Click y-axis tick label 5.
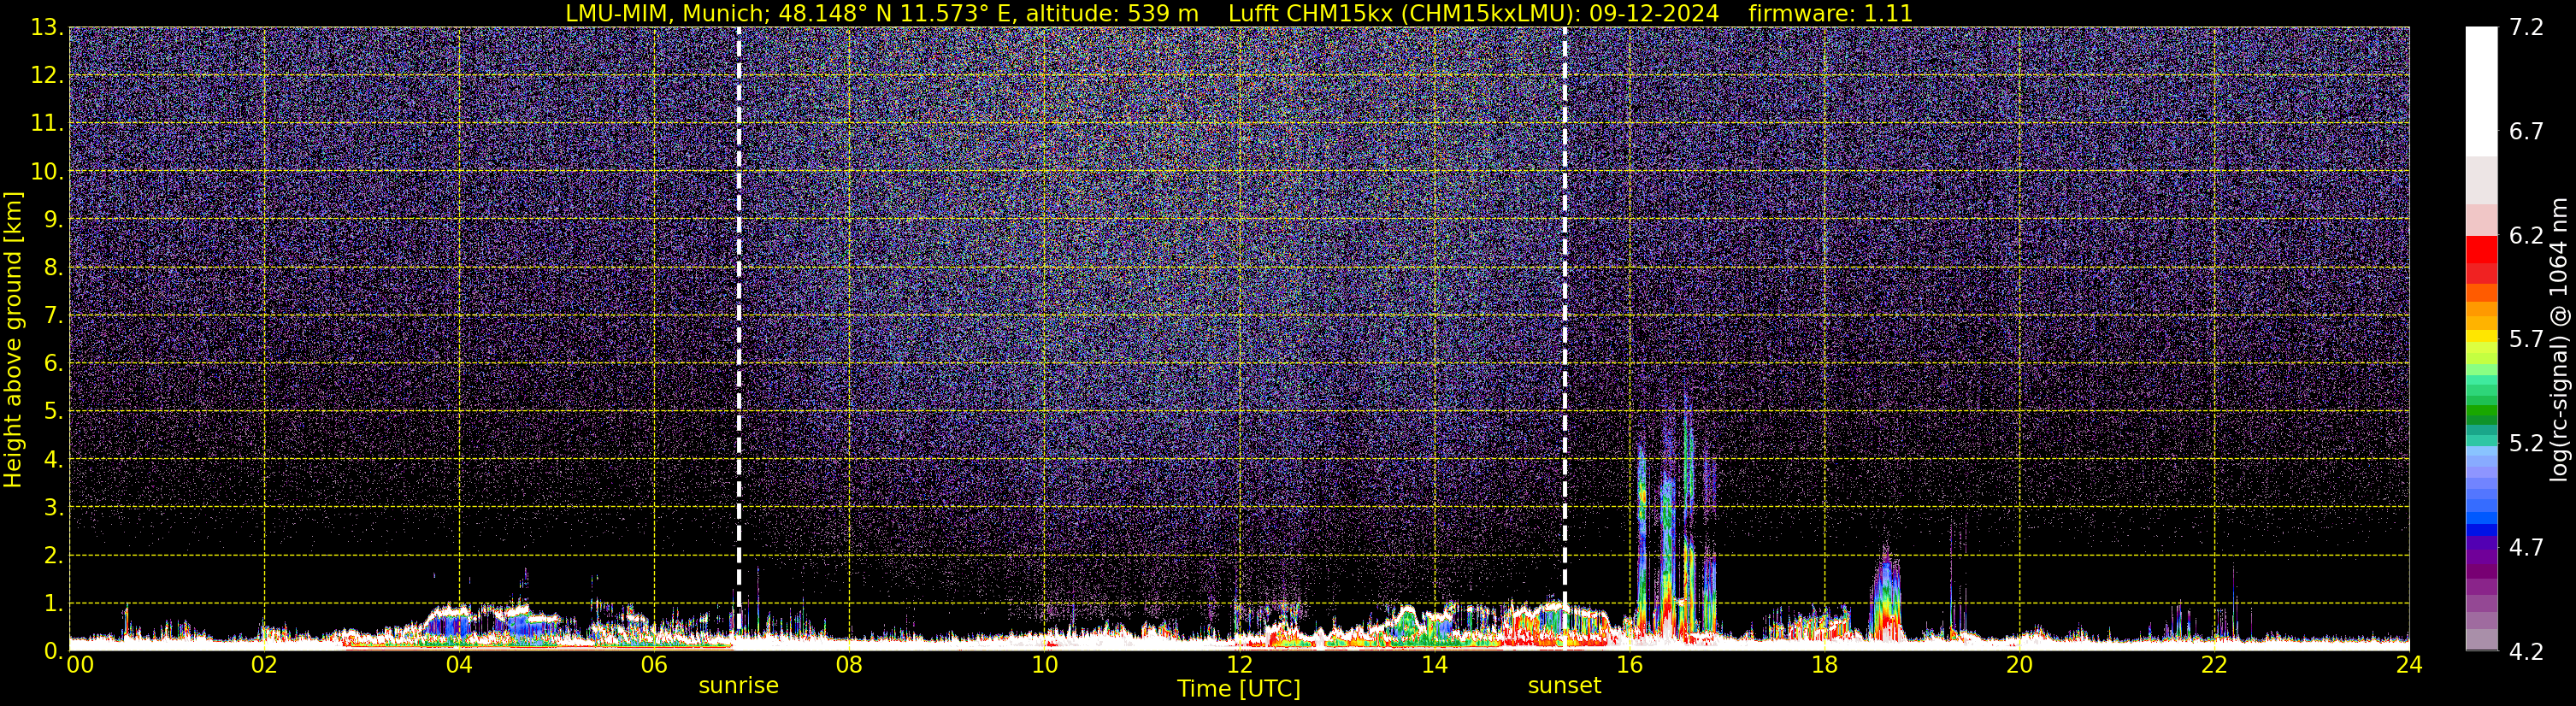 coord(53,411)
